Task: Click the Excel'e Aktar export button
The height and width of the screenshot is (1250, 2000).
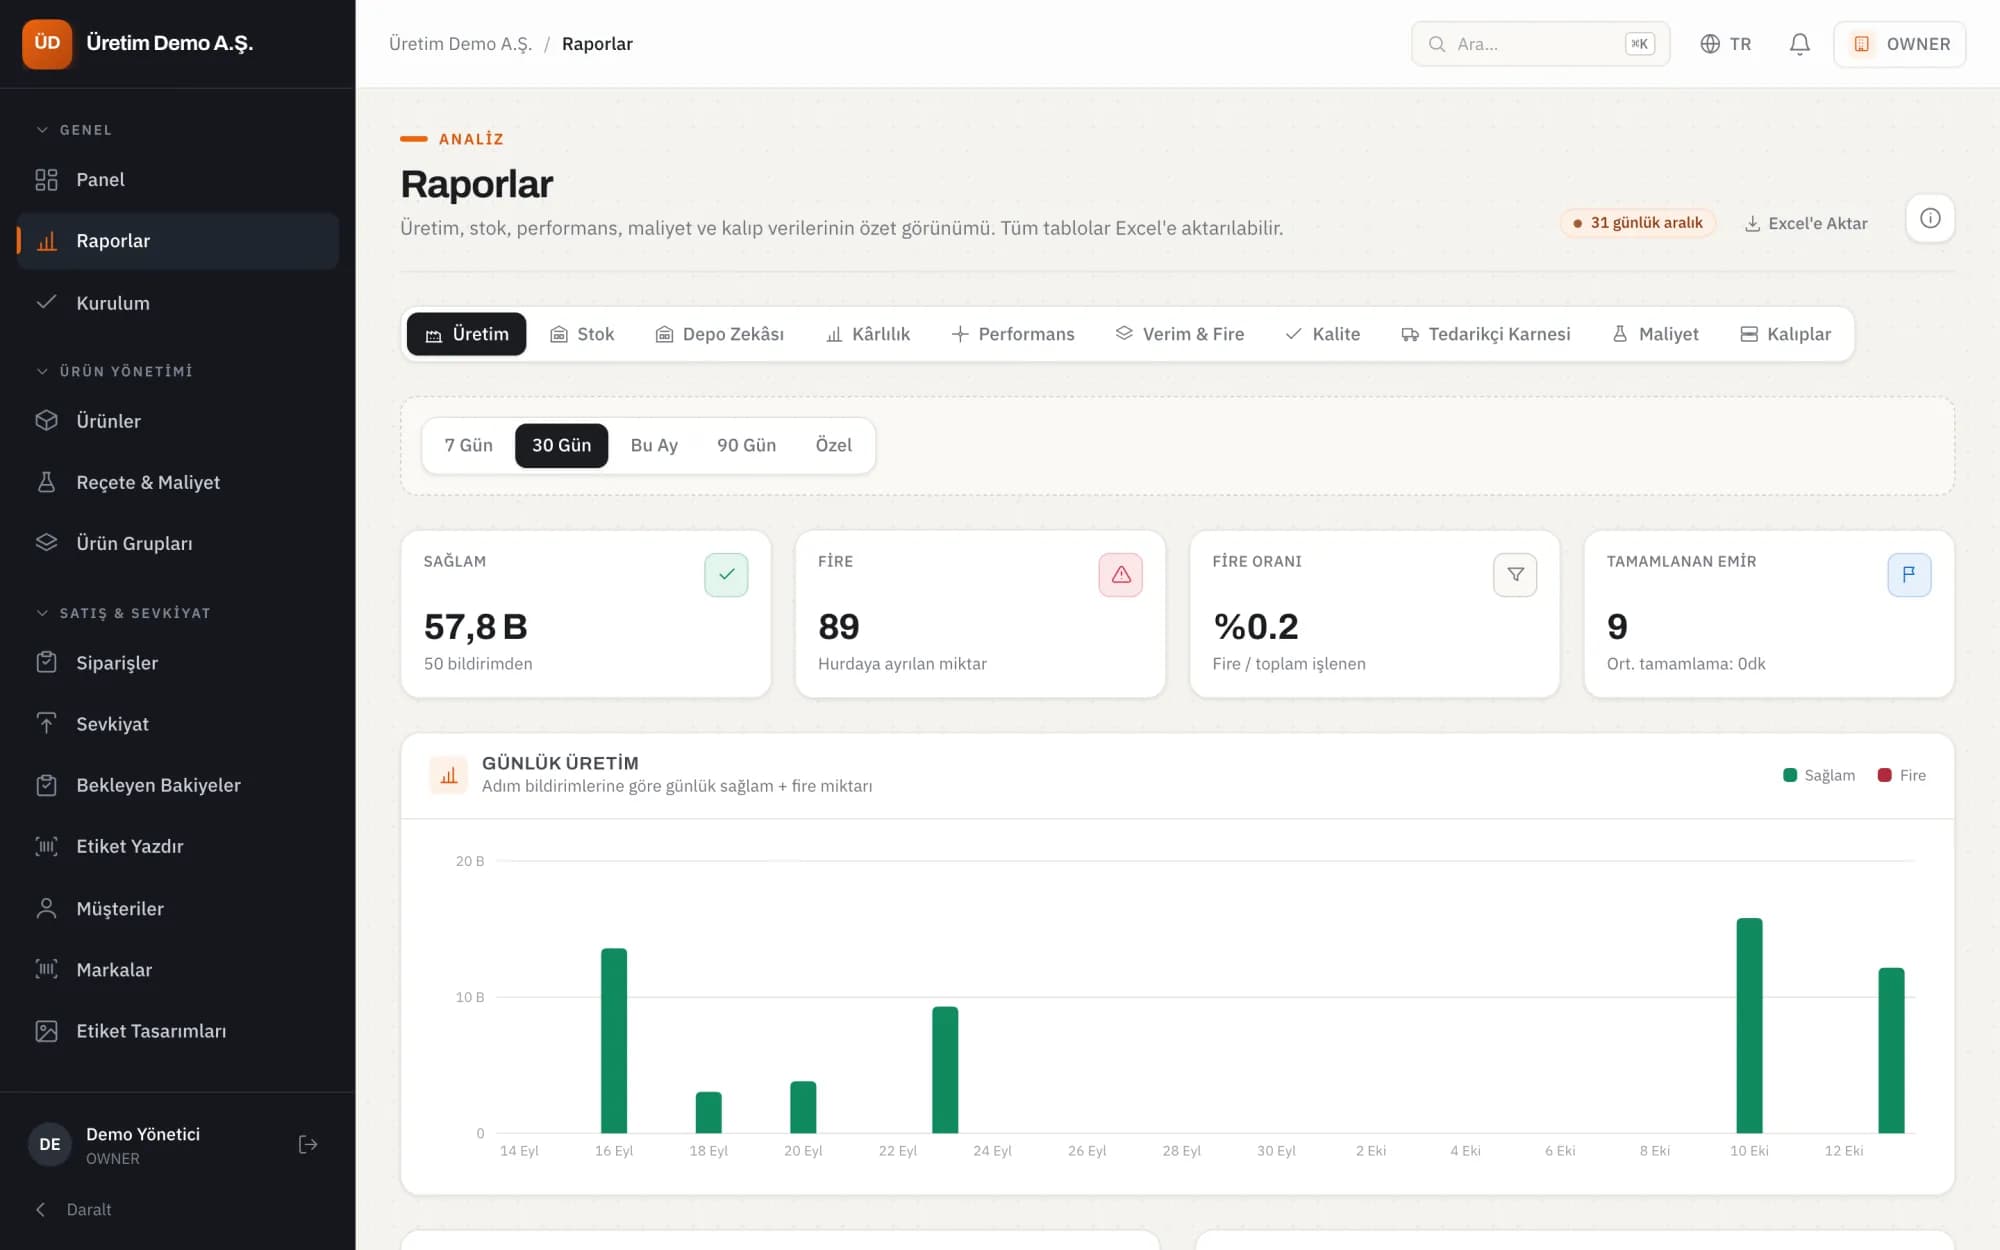Action: (1806, 223)
